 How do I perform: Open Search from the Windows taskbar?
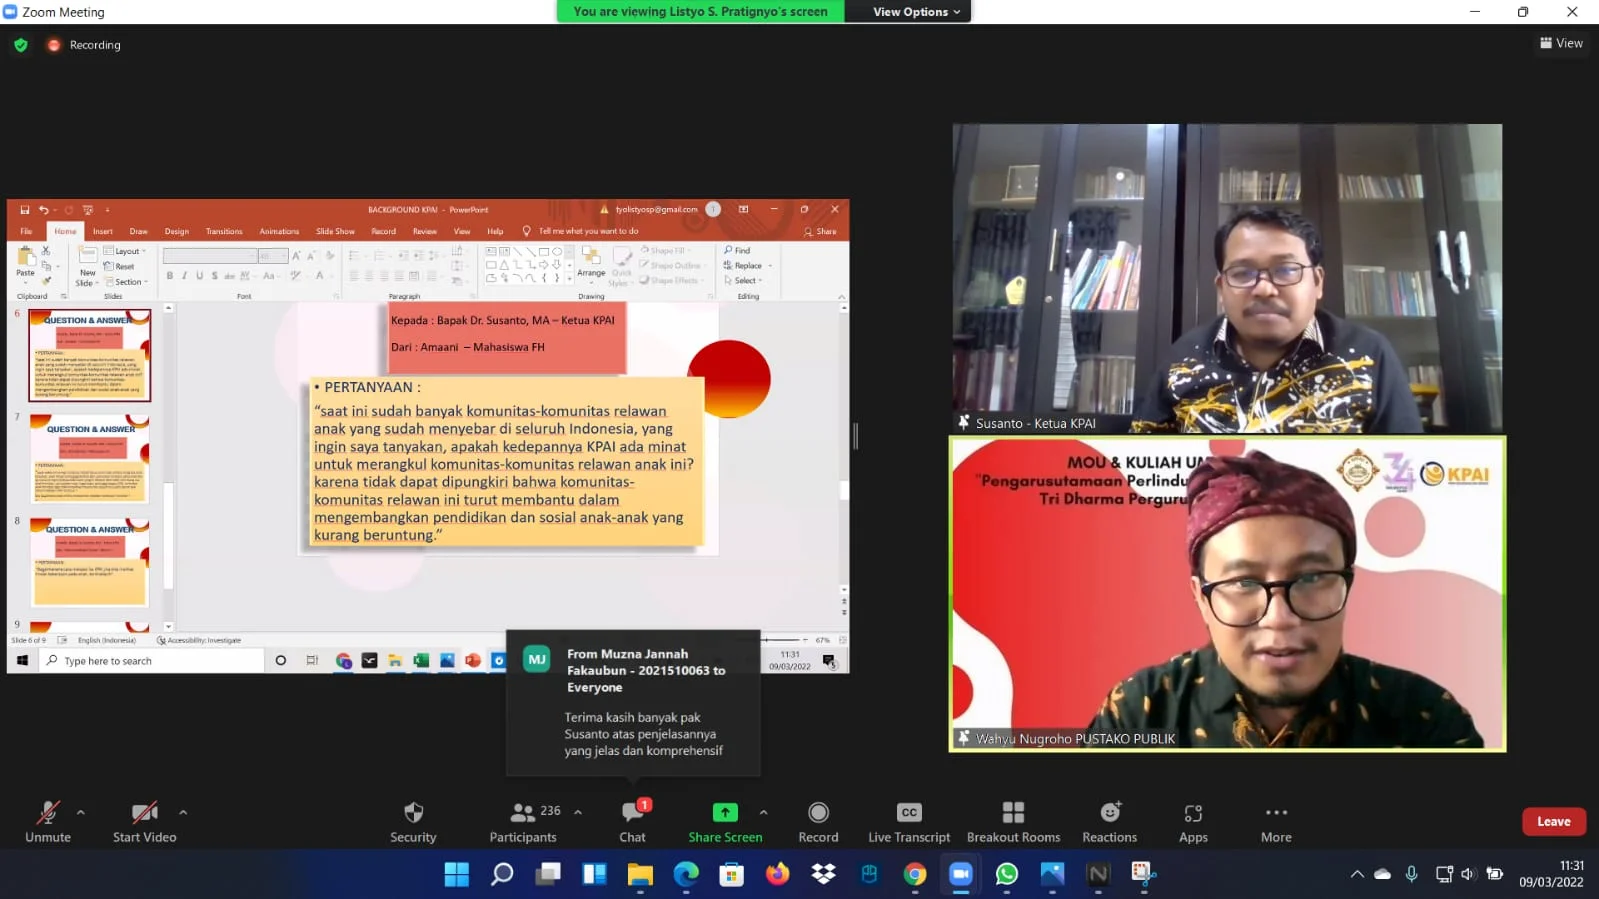502,874
